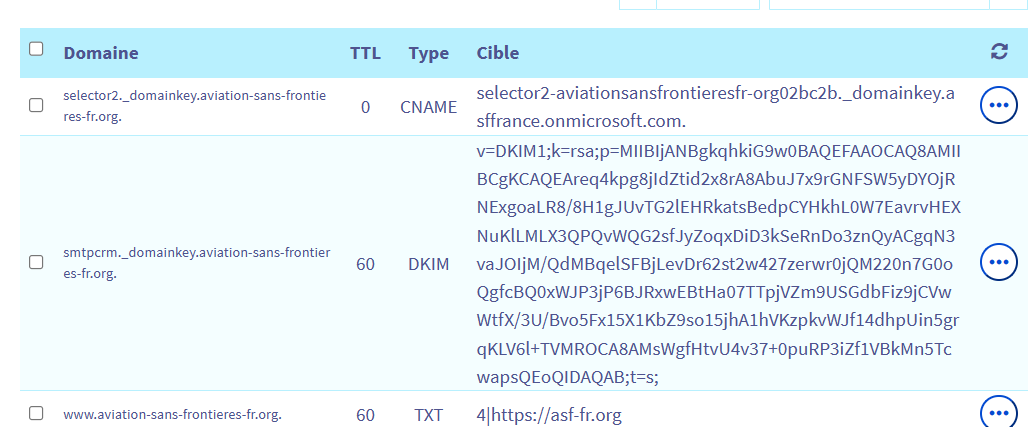Click the Cible column header

click(x=498, y=53)
